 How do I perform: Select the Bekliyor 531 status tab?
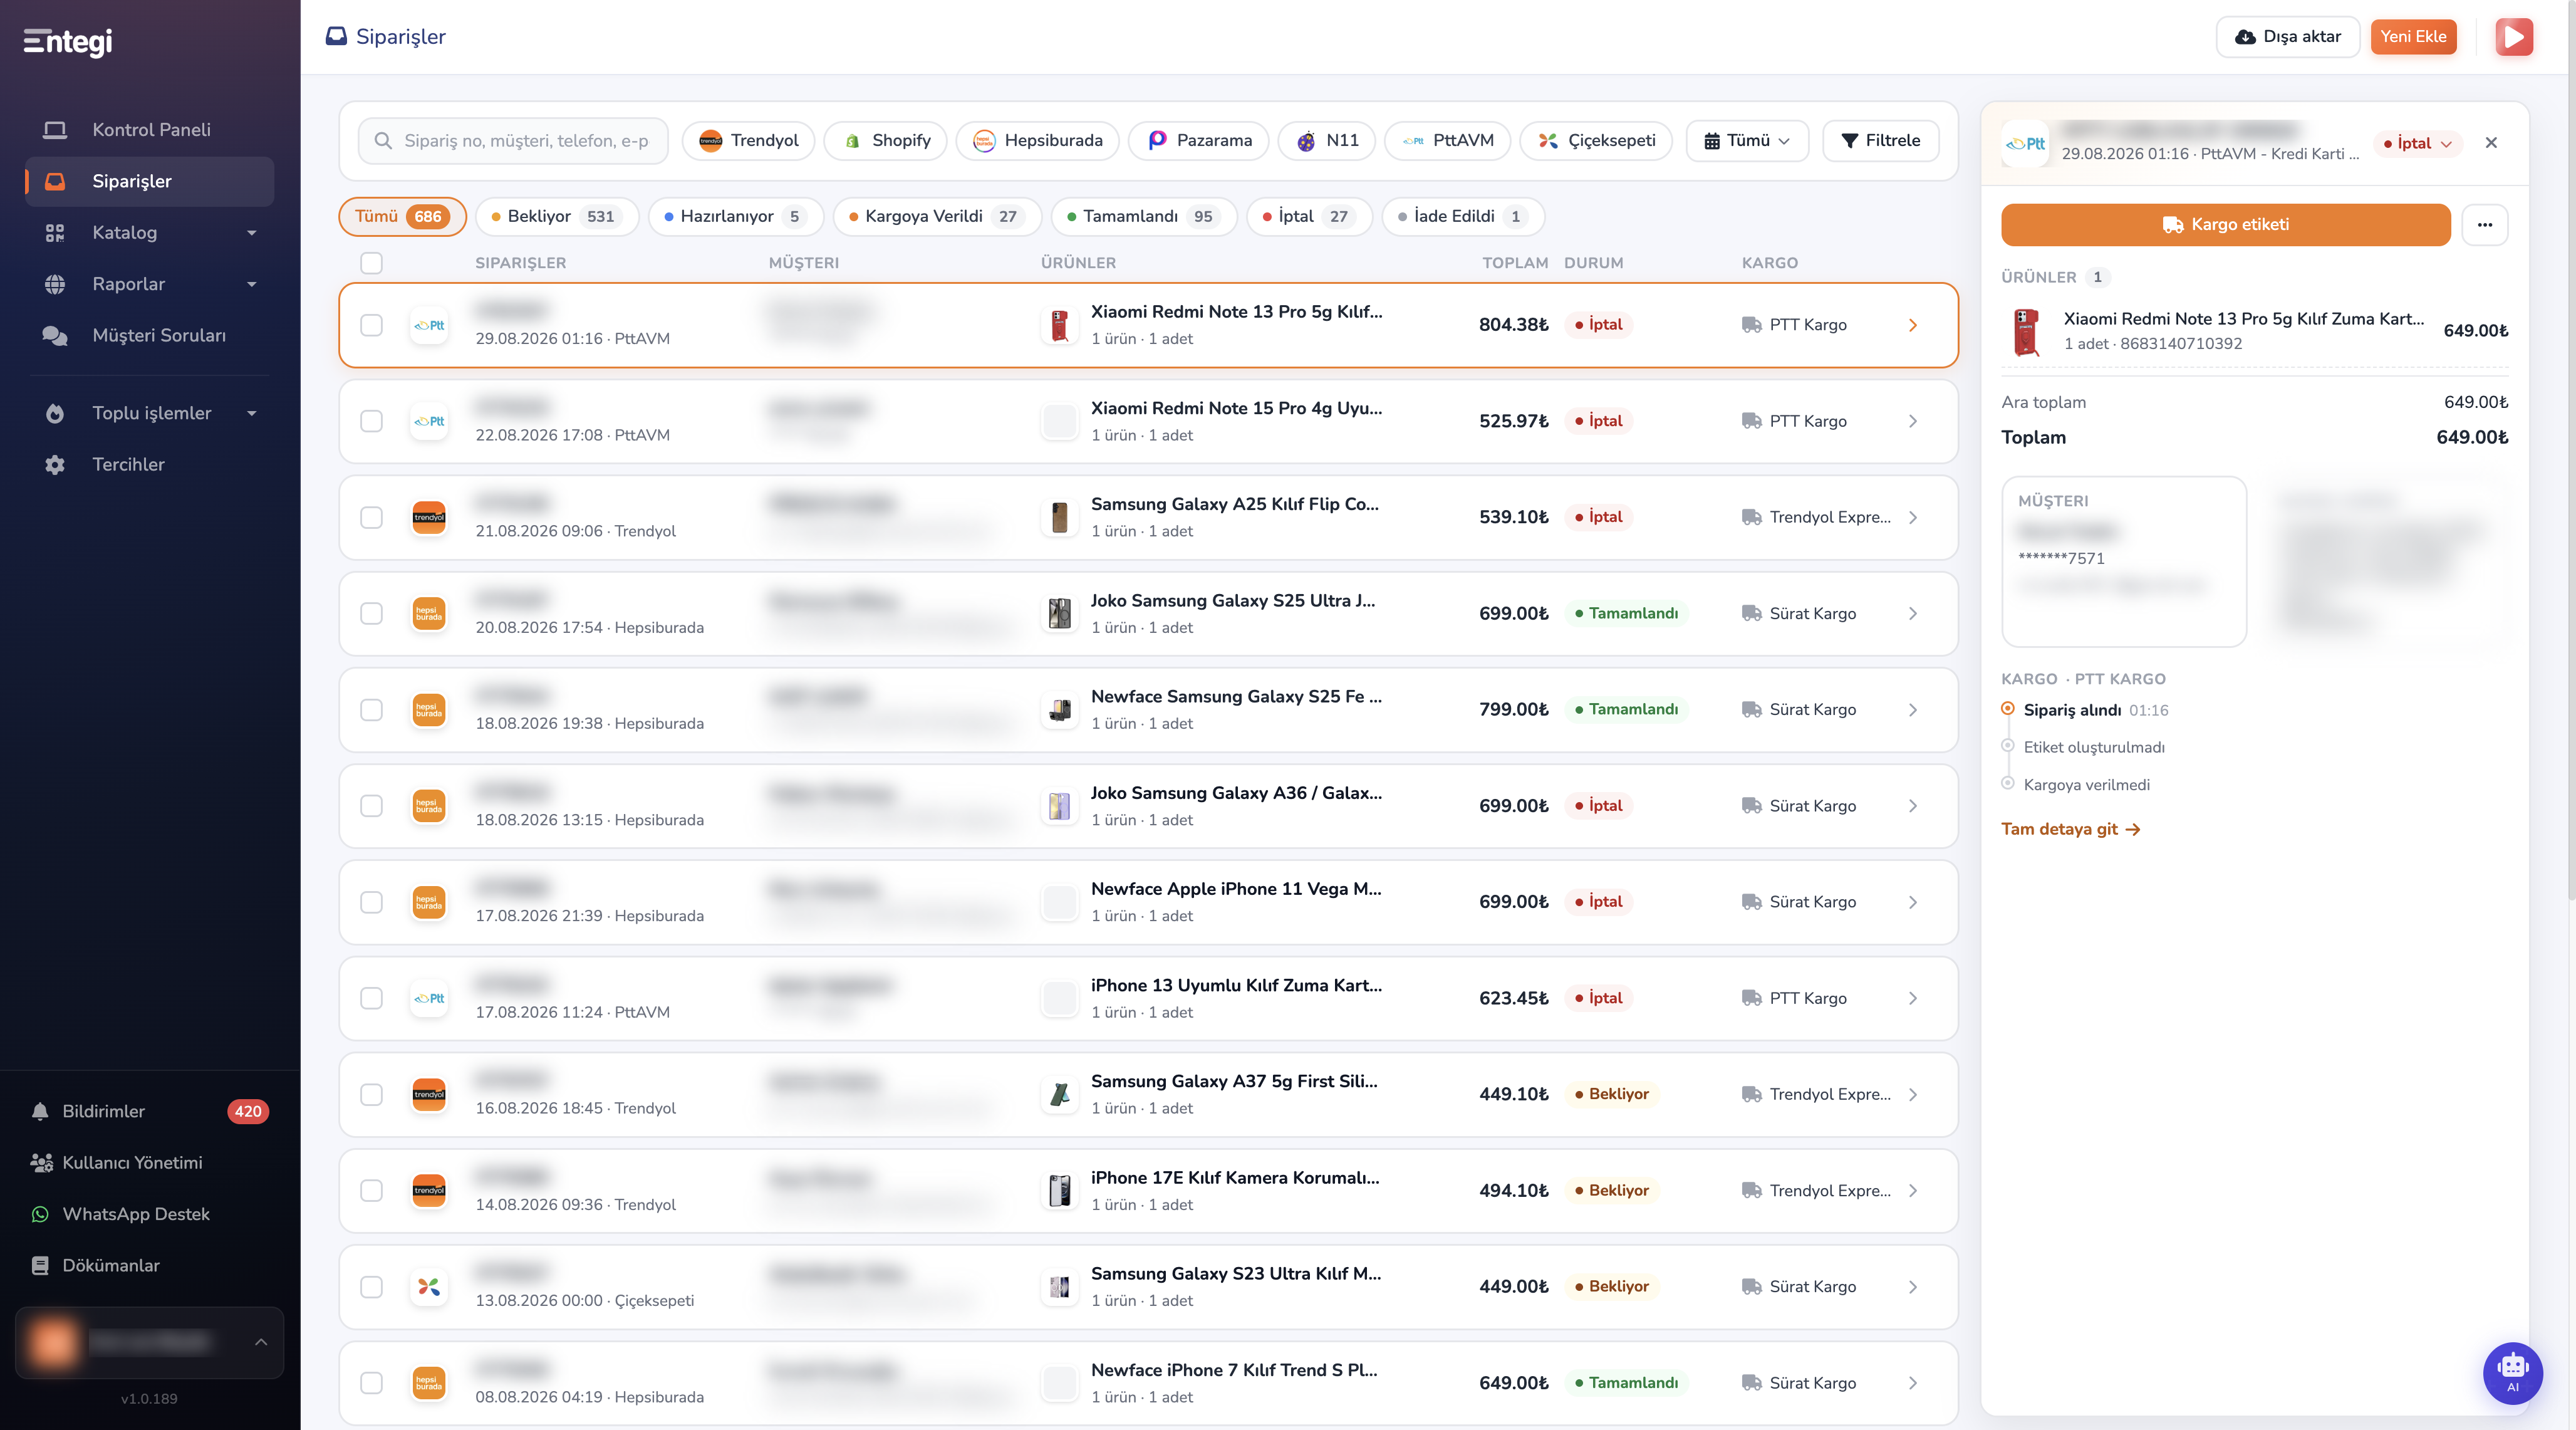pyautogui.click(x=557, y=217)
